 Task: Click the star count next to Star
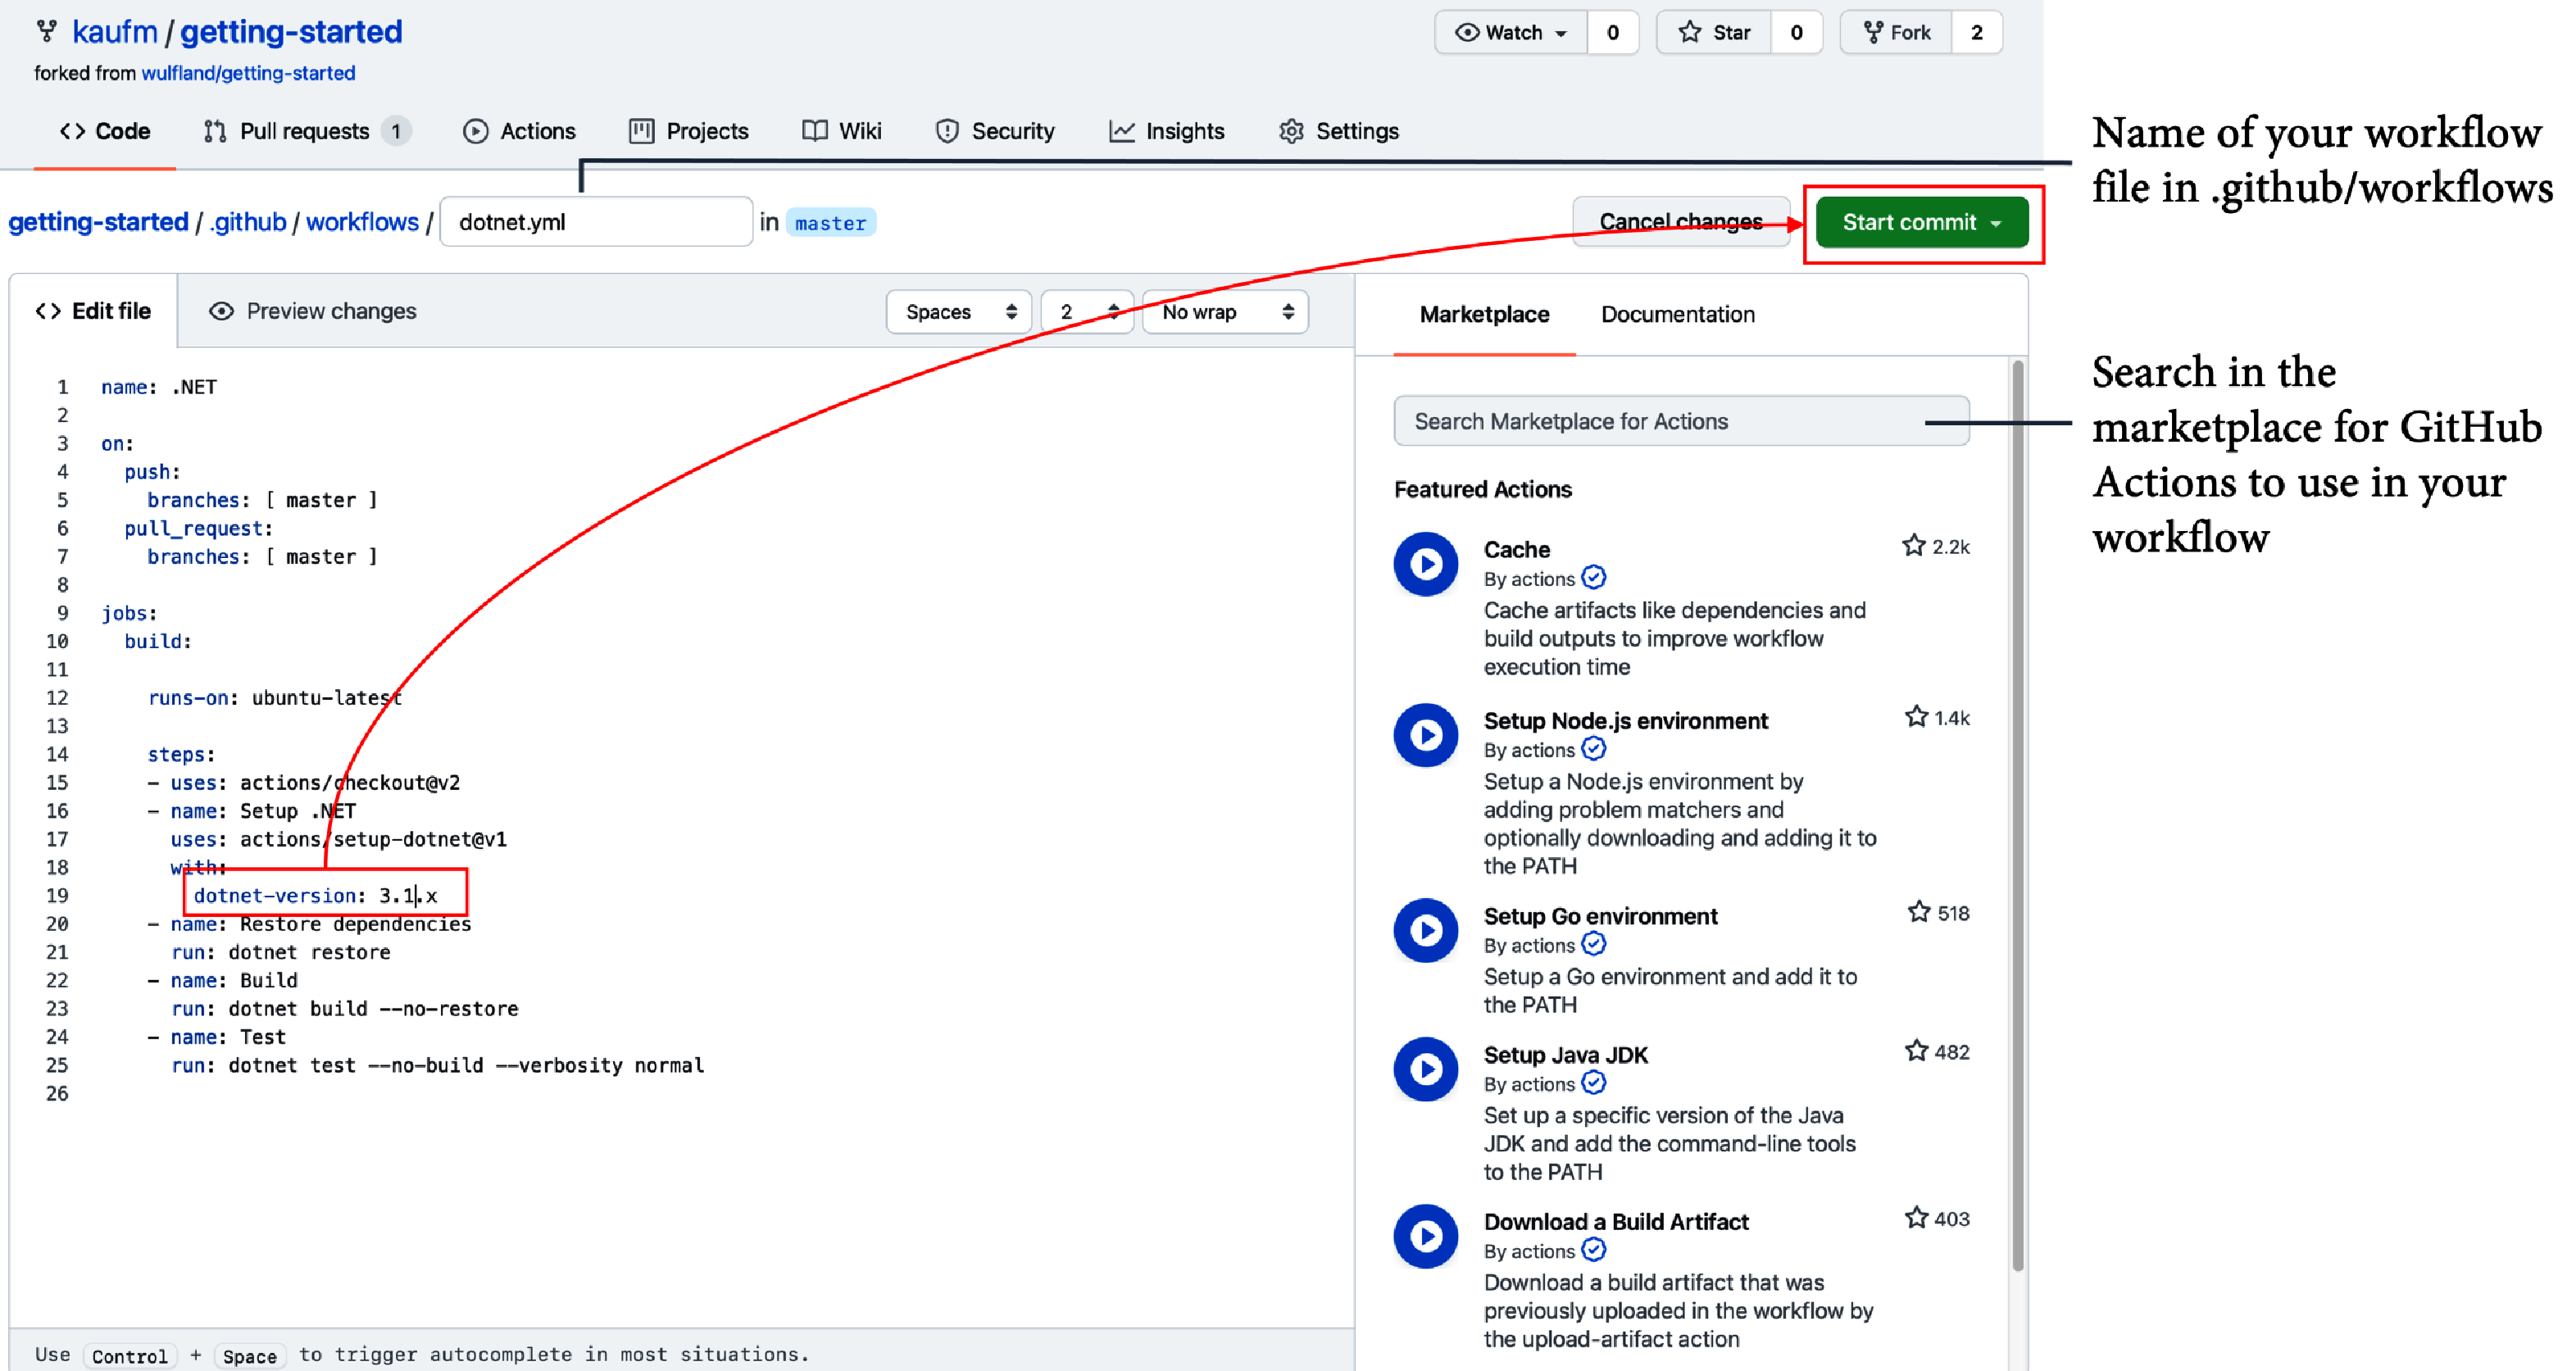pyautogui.click(x=1796, y=32)
